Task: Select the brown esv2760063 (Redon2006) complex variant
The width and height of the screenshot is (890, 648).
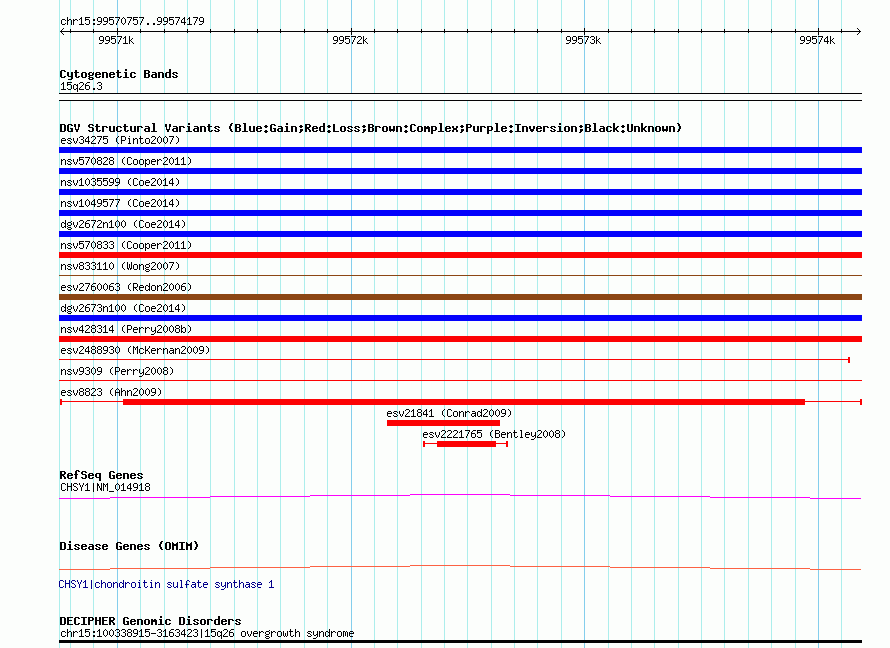Action: click(460, 297)
